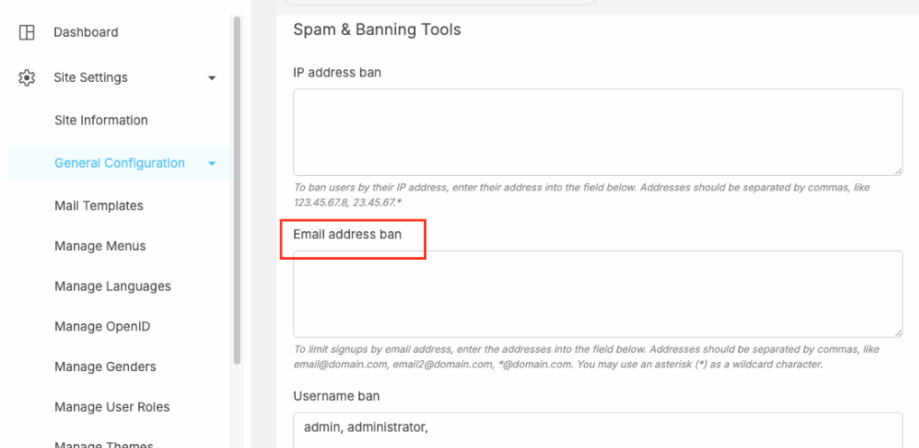Click the Site Settings gear icon
919x448 pixels.
27,77
